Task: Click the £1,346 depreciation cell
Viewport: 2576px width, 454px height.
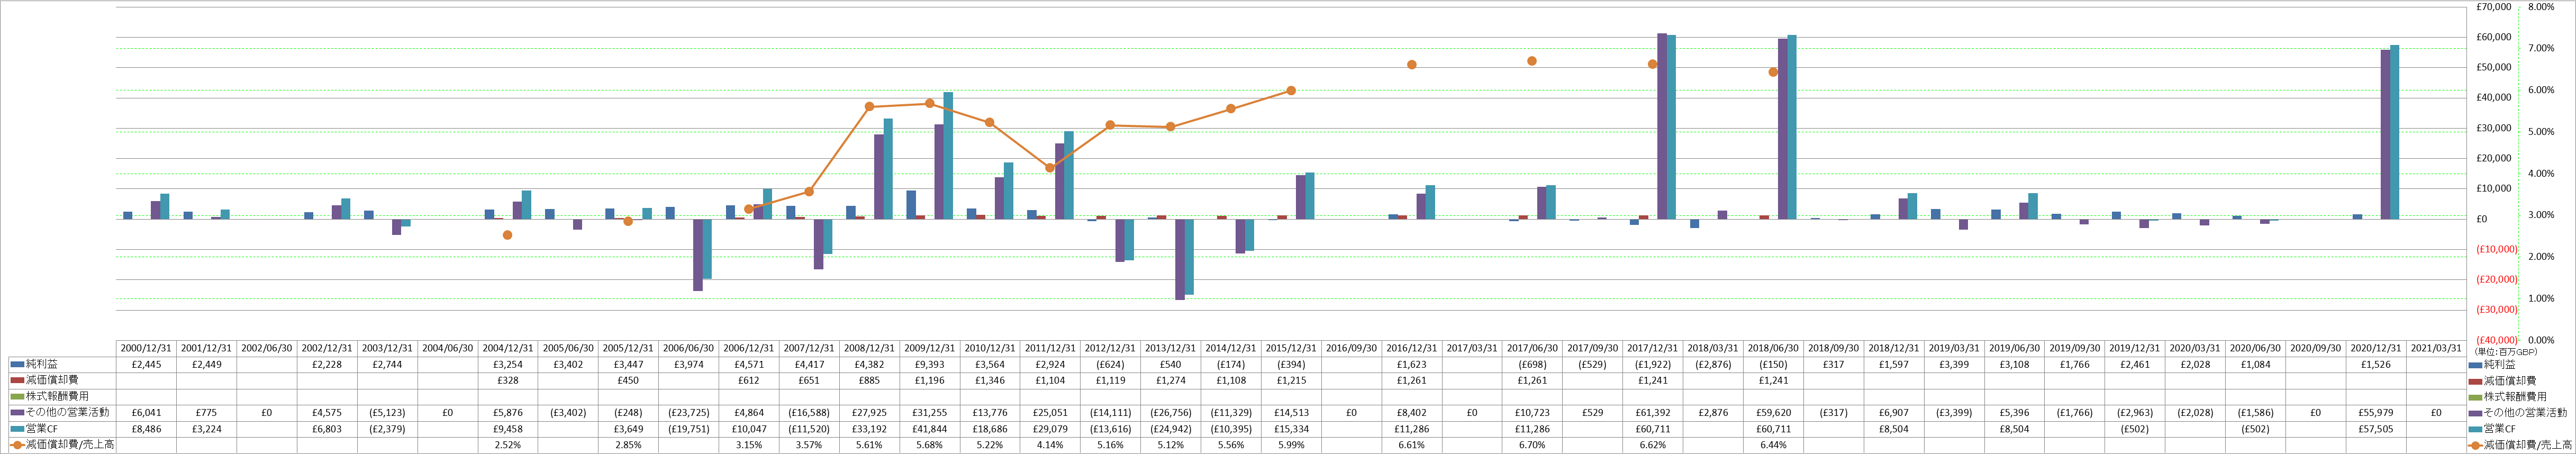Action: [990, 381]
